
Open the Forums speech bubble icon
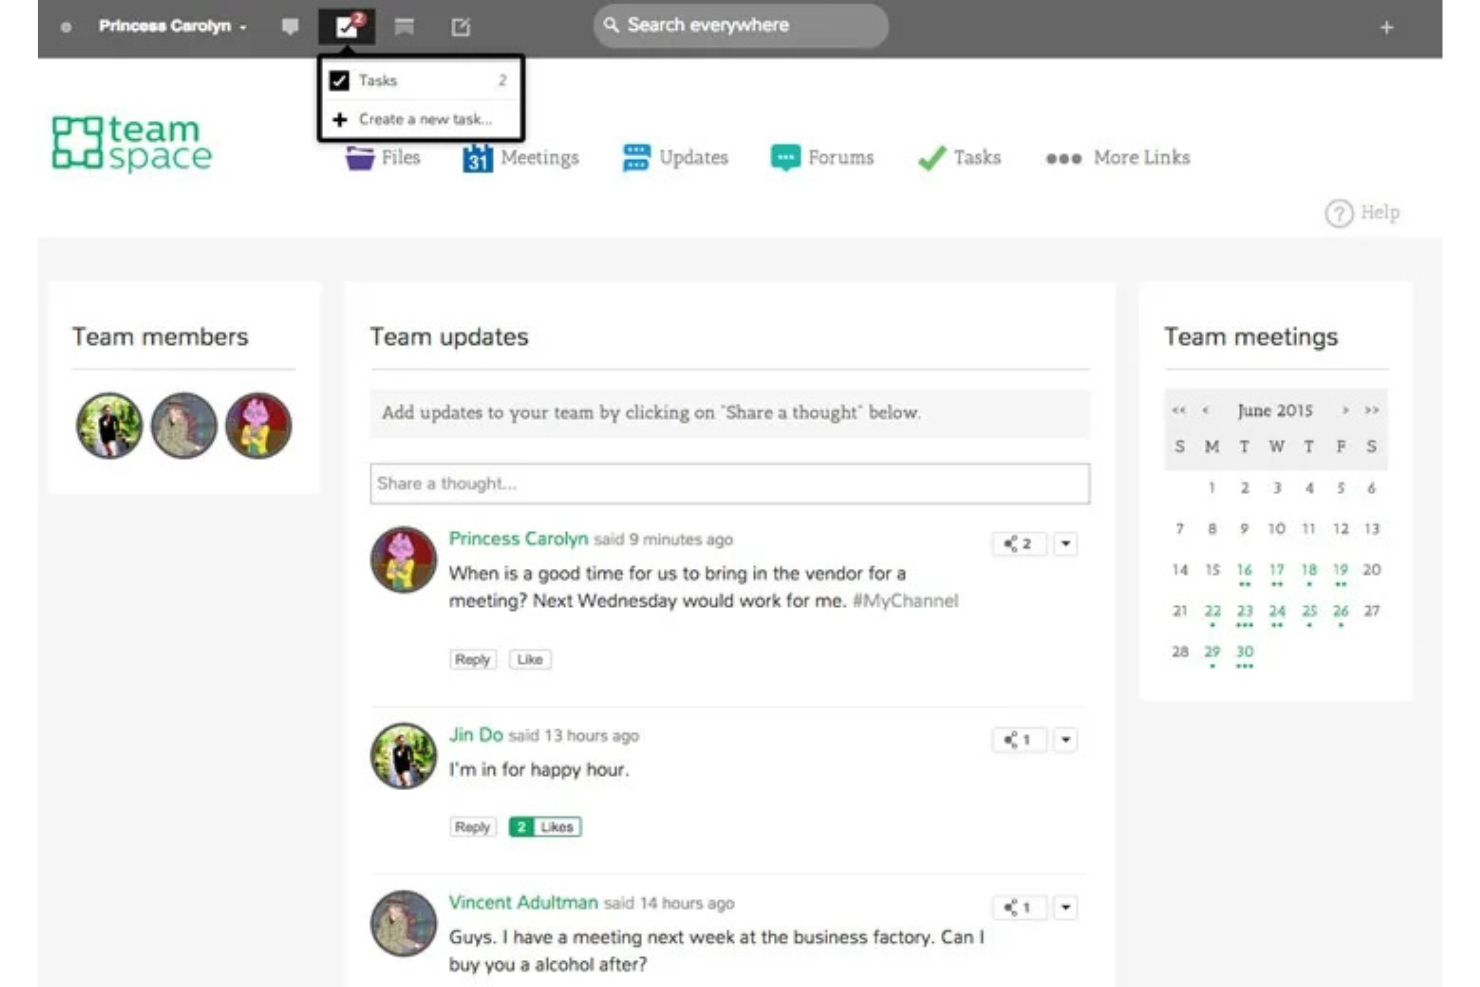click(789, 157)
